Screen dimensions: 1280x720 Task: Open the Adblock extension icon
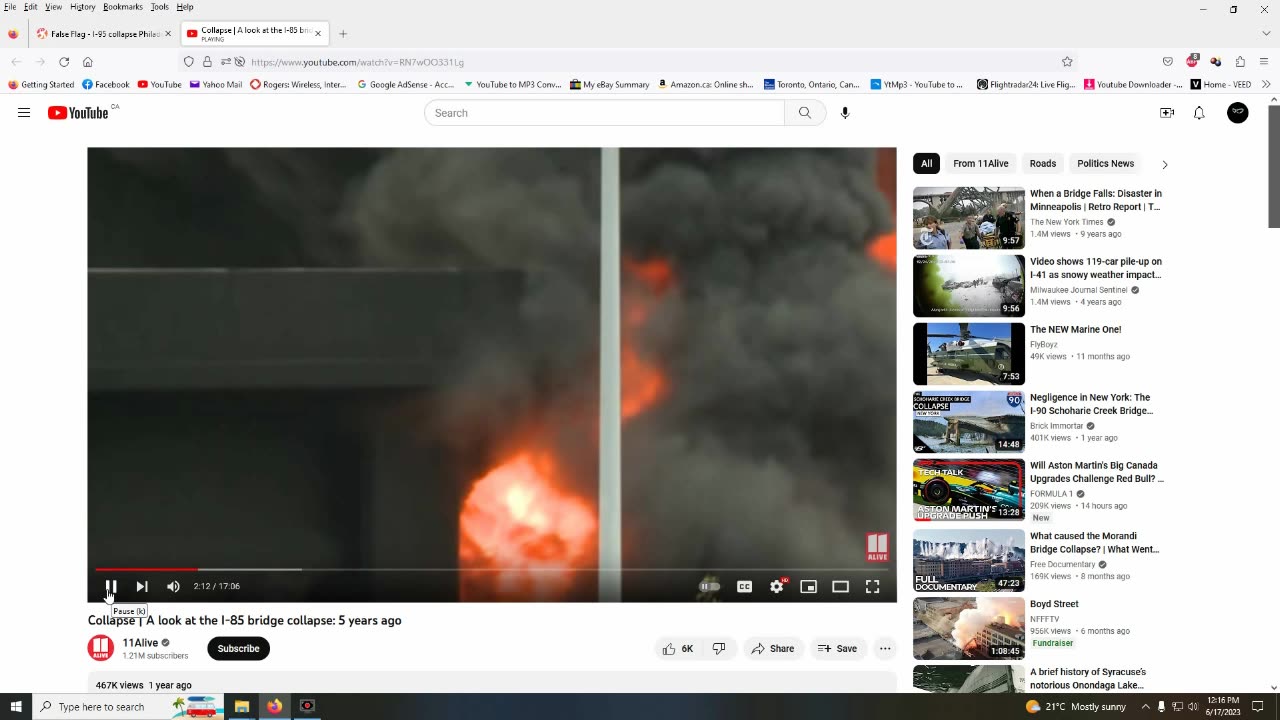(x=1192, y=62)
